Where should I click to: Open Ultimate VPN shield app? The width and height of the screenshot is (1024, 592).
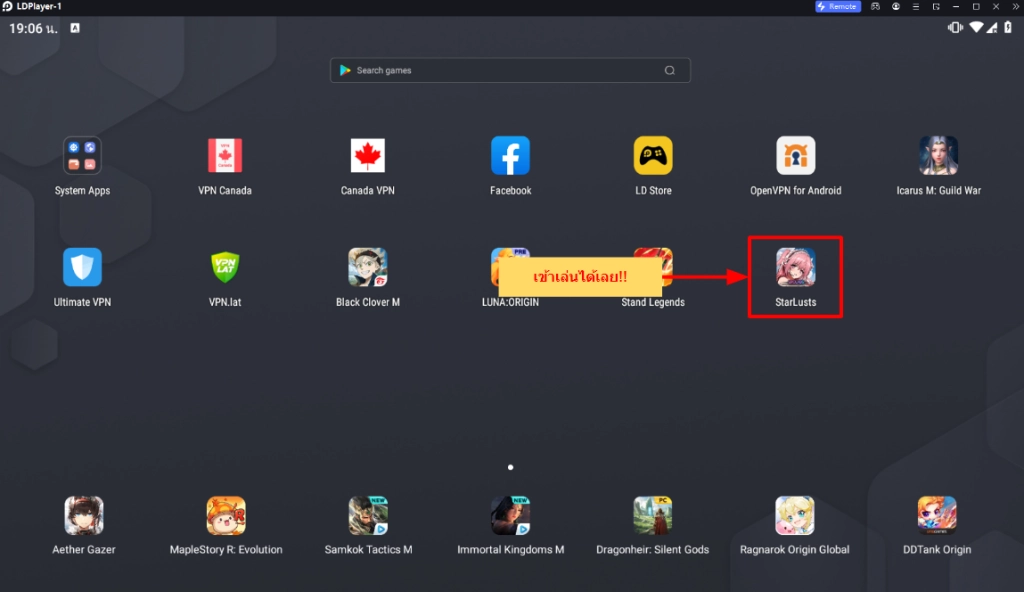82,267
